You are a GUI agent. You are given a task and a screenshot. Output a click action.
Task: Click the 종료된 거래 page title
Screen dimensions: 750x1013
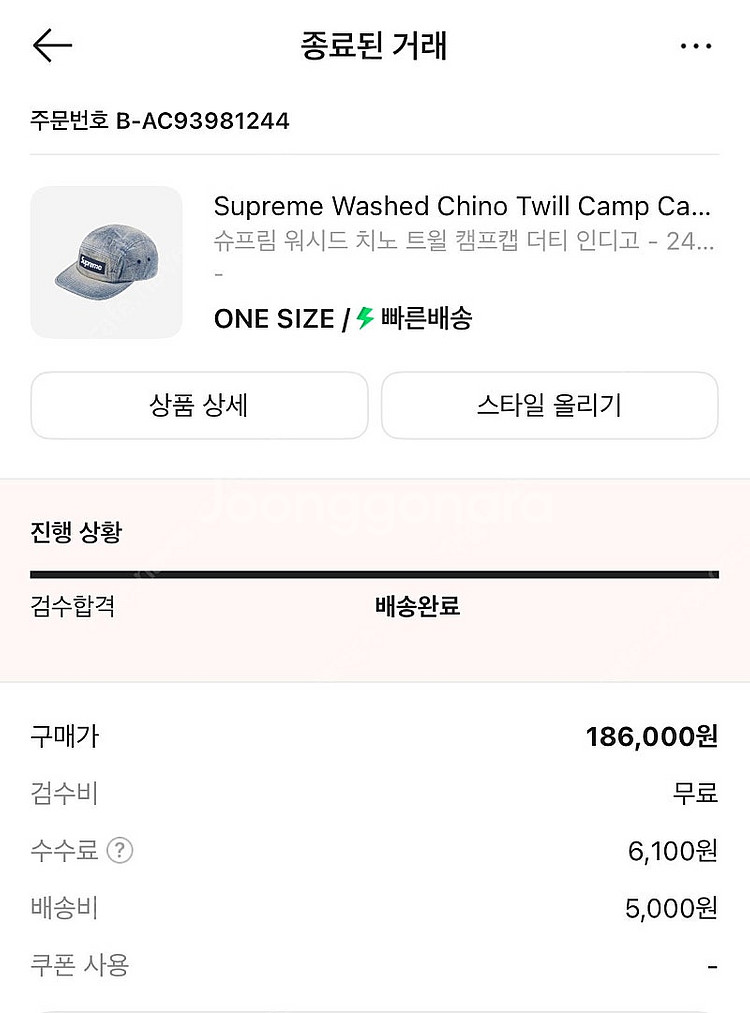(x=373, y=46)
